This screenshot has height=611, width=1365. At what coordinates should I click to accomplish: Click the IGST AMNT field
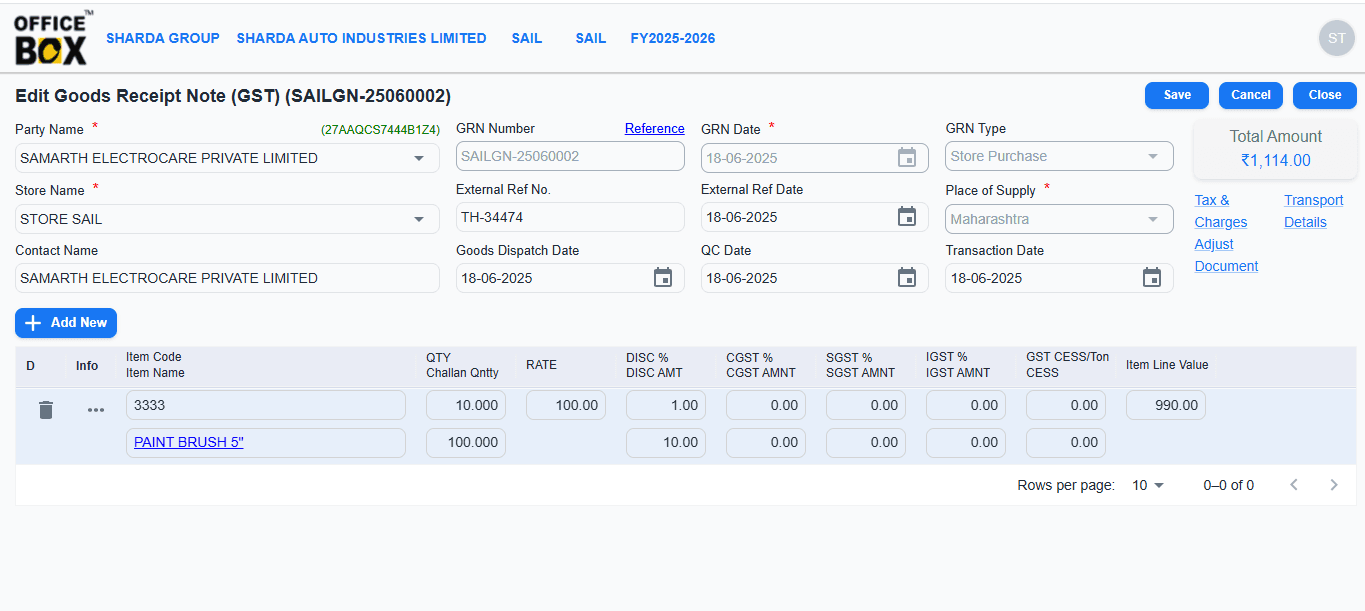coord(966,442)
